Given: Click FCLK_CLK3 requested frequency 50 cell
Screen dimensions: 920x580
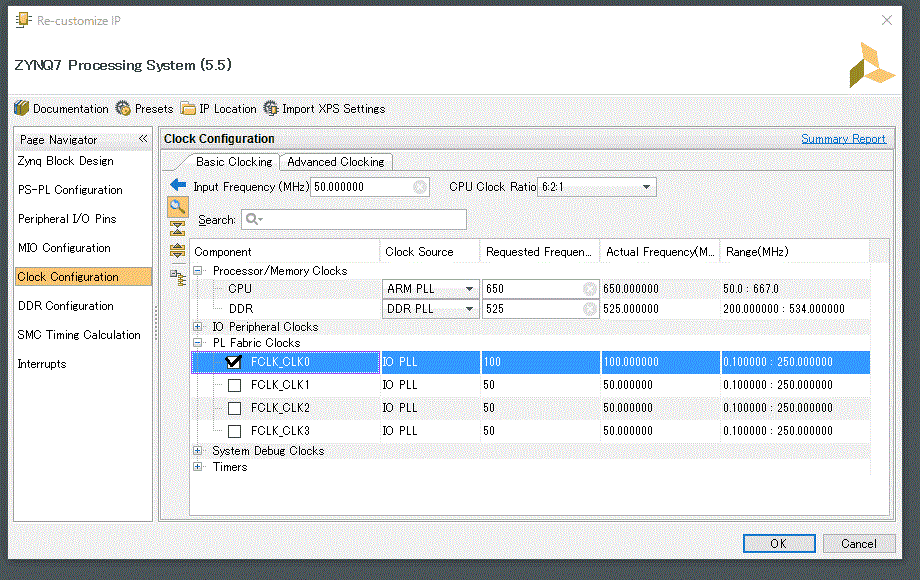Looking at the screenshot, I should pos(540,431).
